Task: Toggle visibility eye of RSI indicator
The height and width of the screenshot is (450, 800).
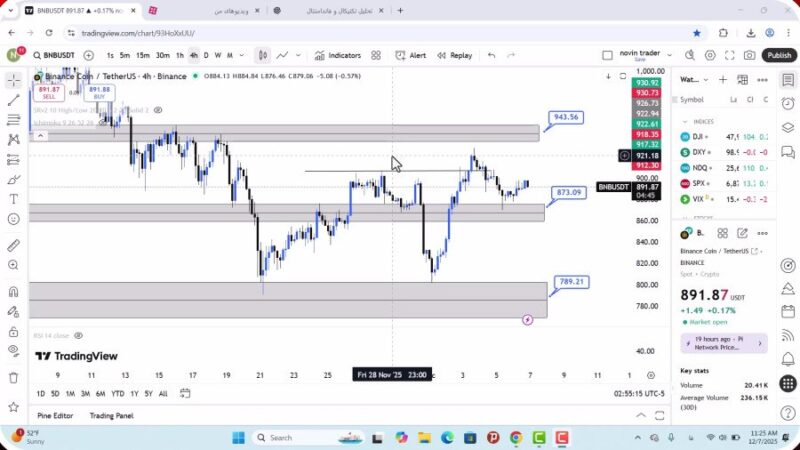Action: pyautogui.click(x=78, y=336)
